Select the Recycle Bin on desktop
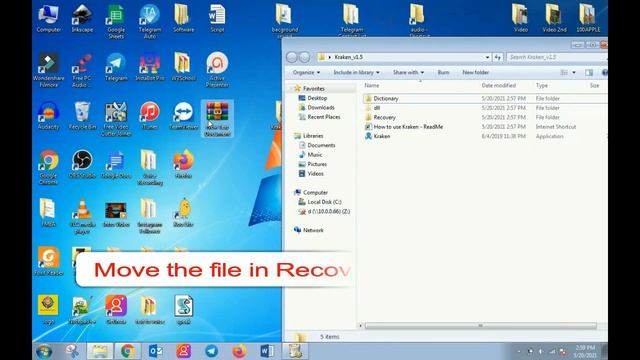Viewport: 640px width, 360px height. coord(82,116)
